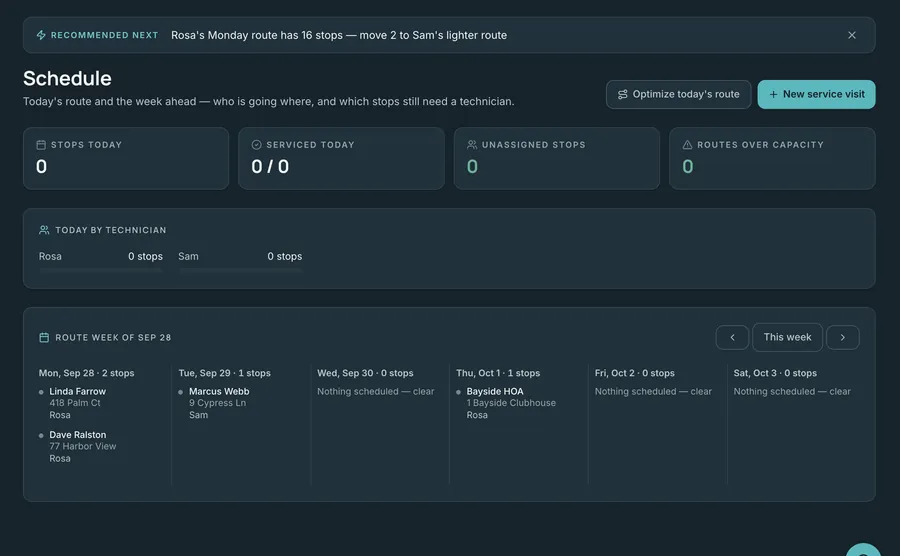Select Rosa's stops progress bar
Viewport: 900px width, 556px height.
coord(100,270)
